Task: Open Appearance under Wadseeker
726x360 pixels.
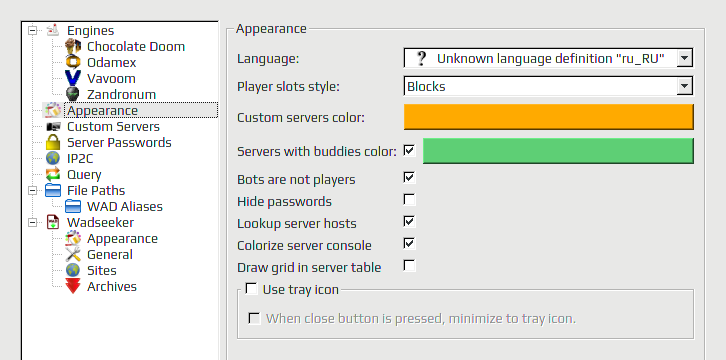Action: point(122,239)
